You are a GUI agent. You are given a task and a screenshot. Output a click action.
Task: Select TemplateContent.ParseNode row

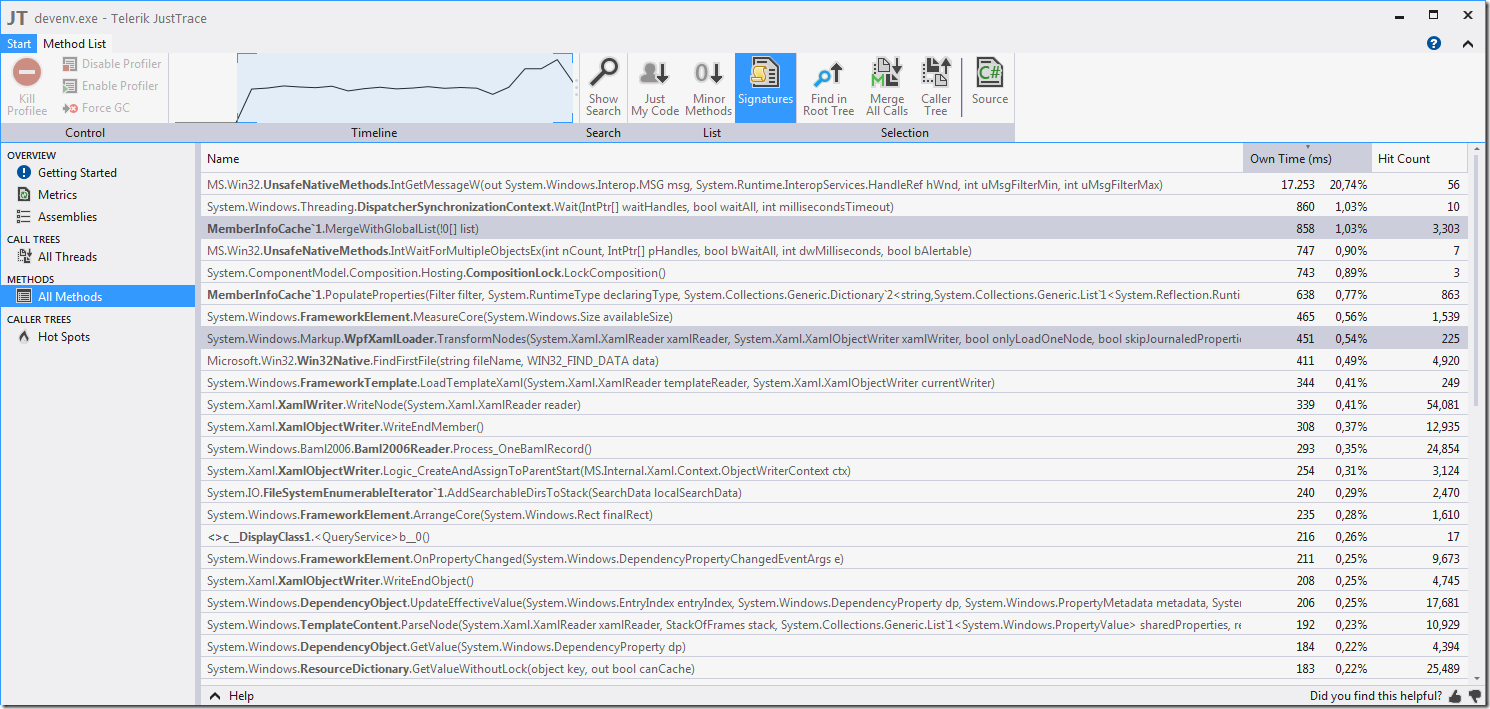click(835, 625)
